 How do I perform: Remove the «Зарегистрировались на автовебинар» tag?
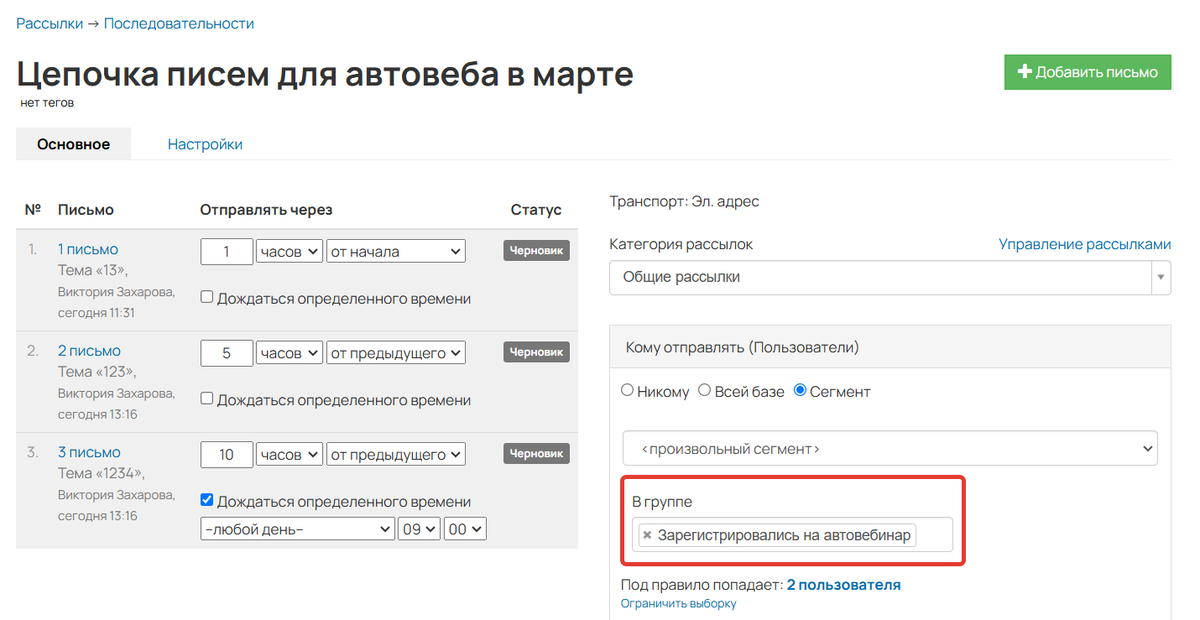tap(649, 535)
